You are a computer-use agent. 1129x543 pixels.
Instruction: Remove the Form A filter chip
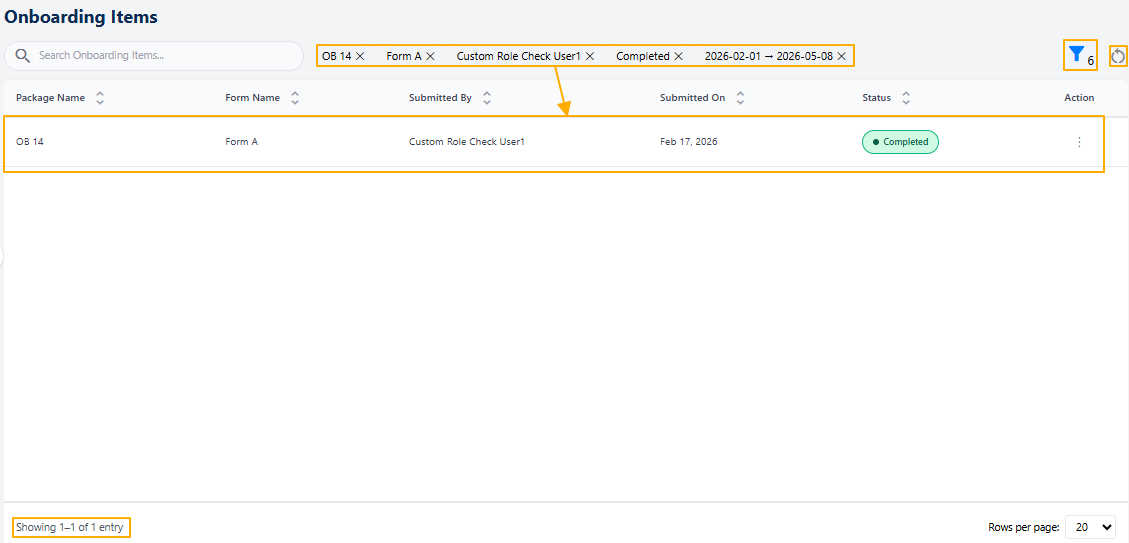[430, 55]
